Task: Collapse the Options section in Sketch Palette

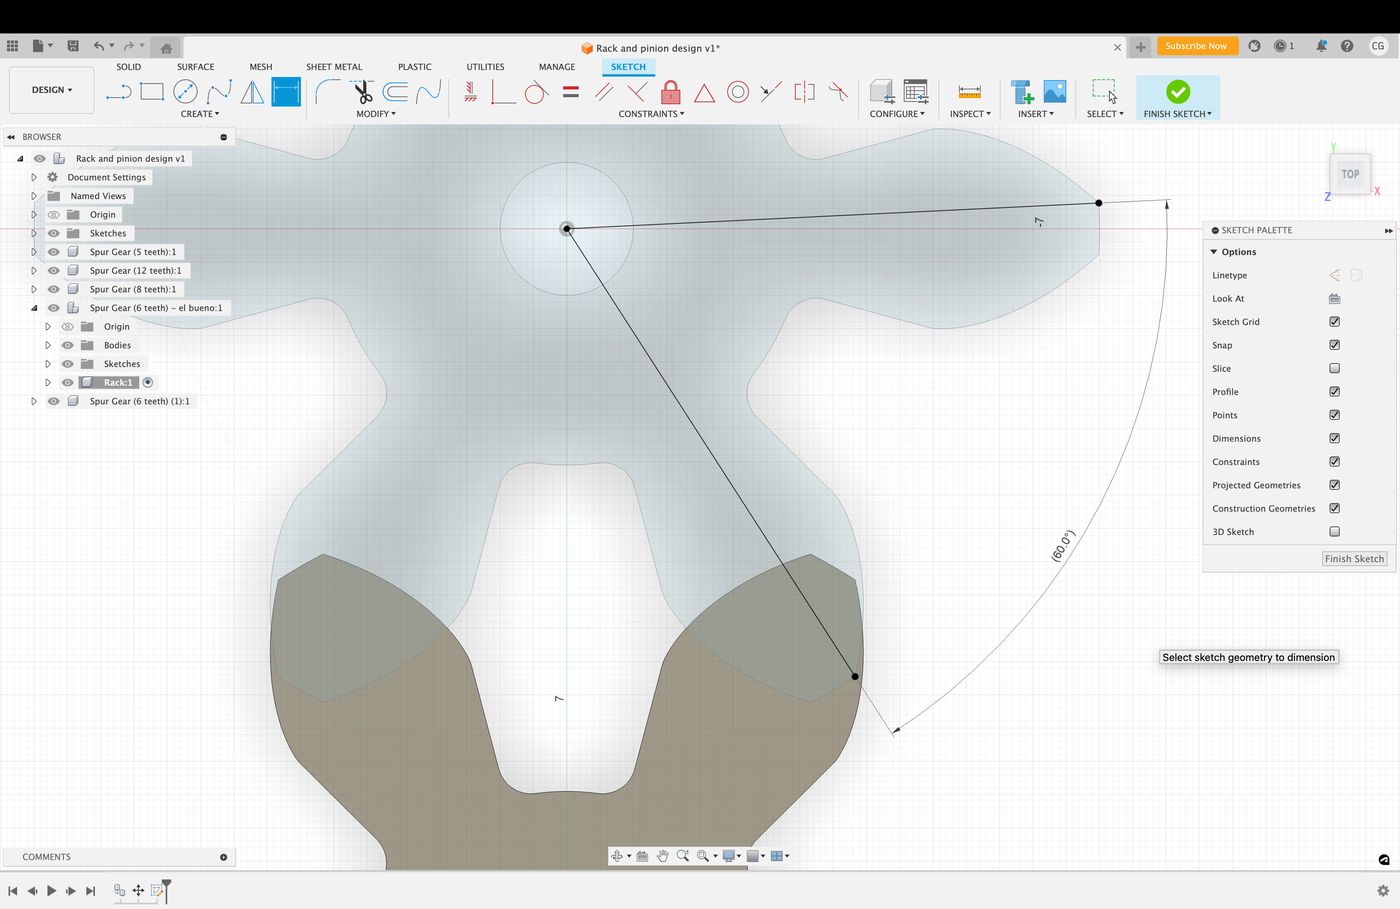Action: (1214, 252)
